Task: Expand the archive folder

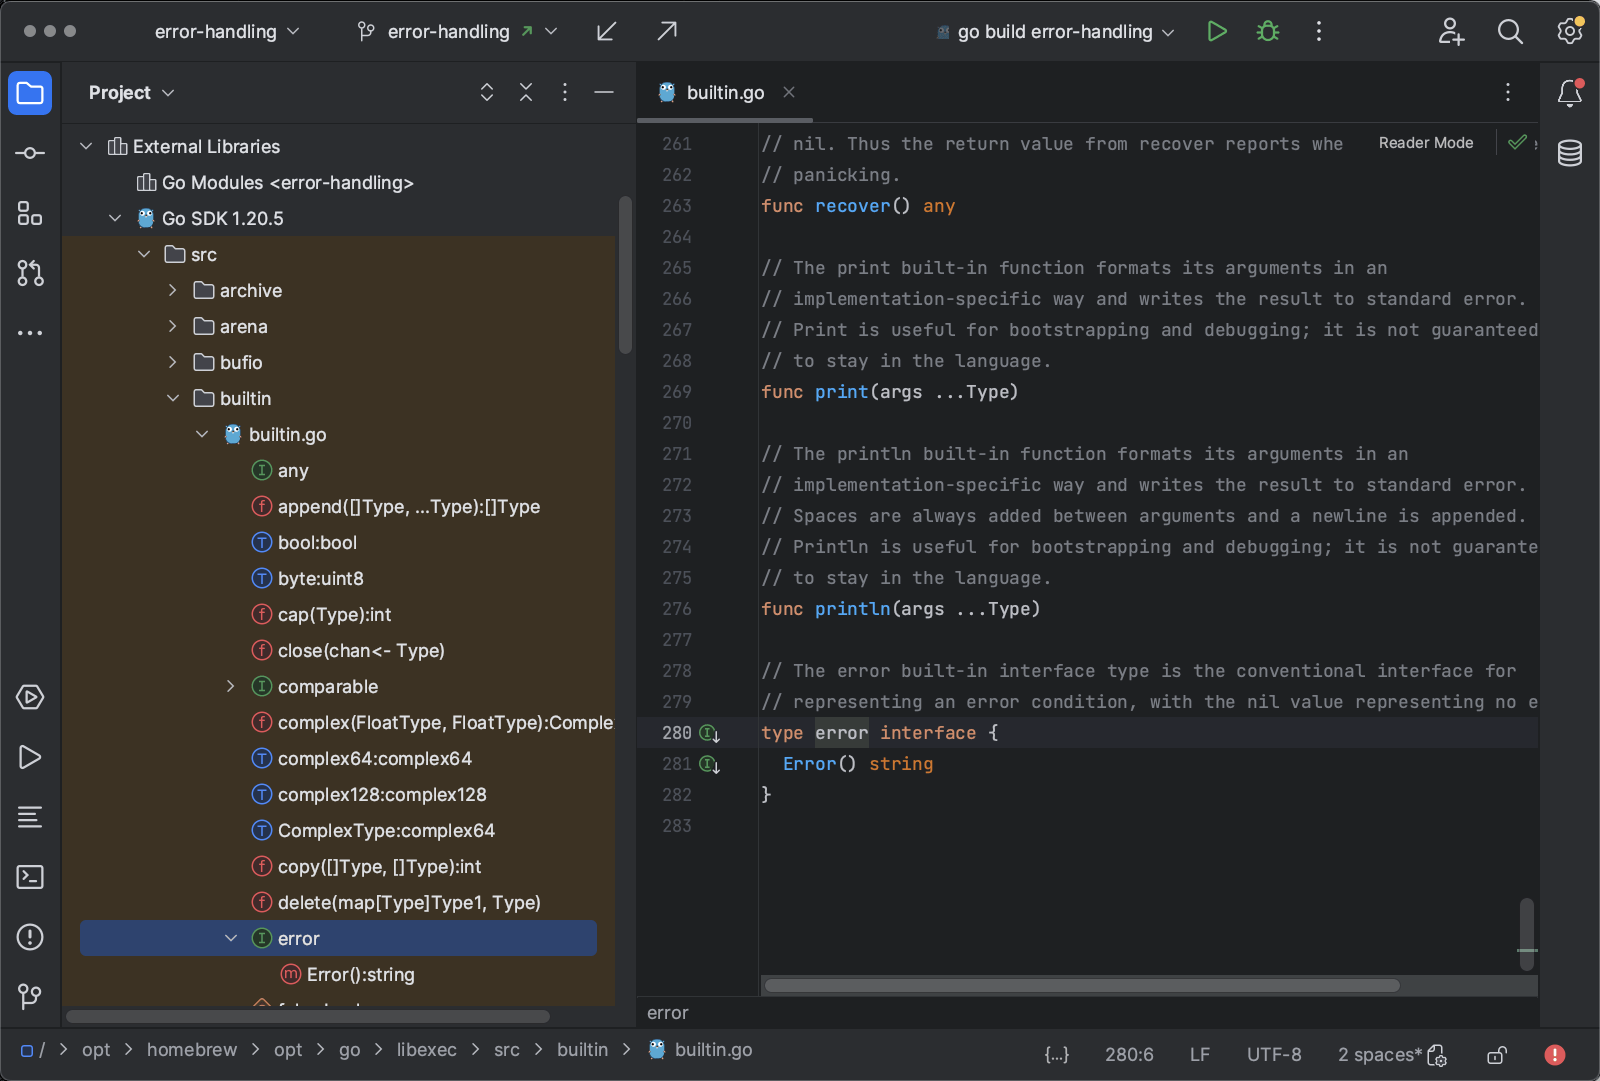Action: 172,290
